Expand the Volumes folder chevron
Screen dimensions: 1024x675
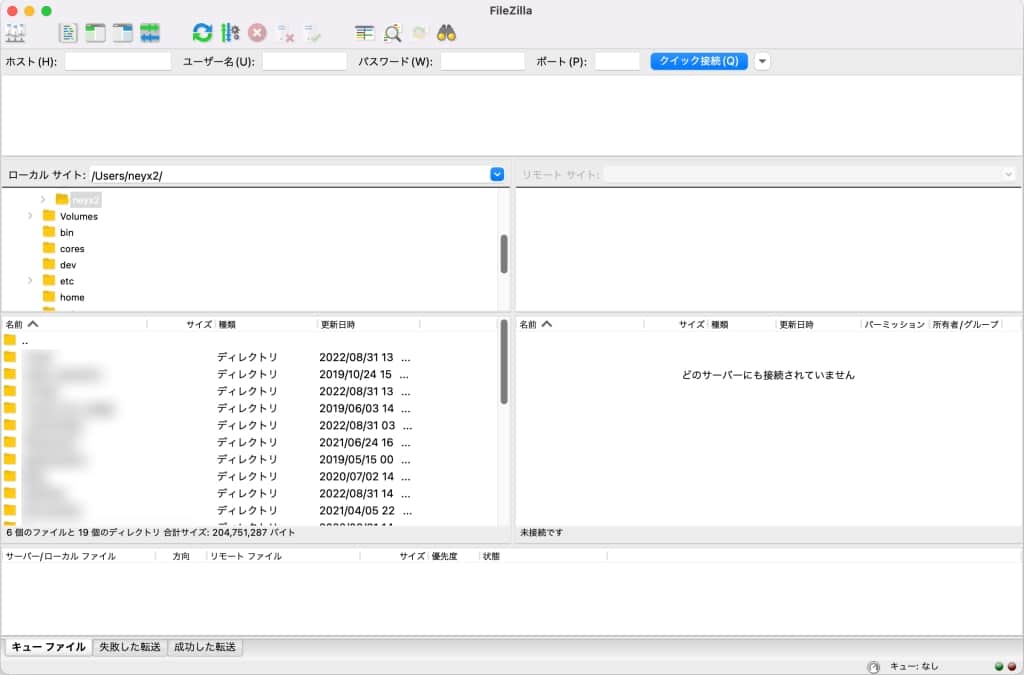click(30, 215)
